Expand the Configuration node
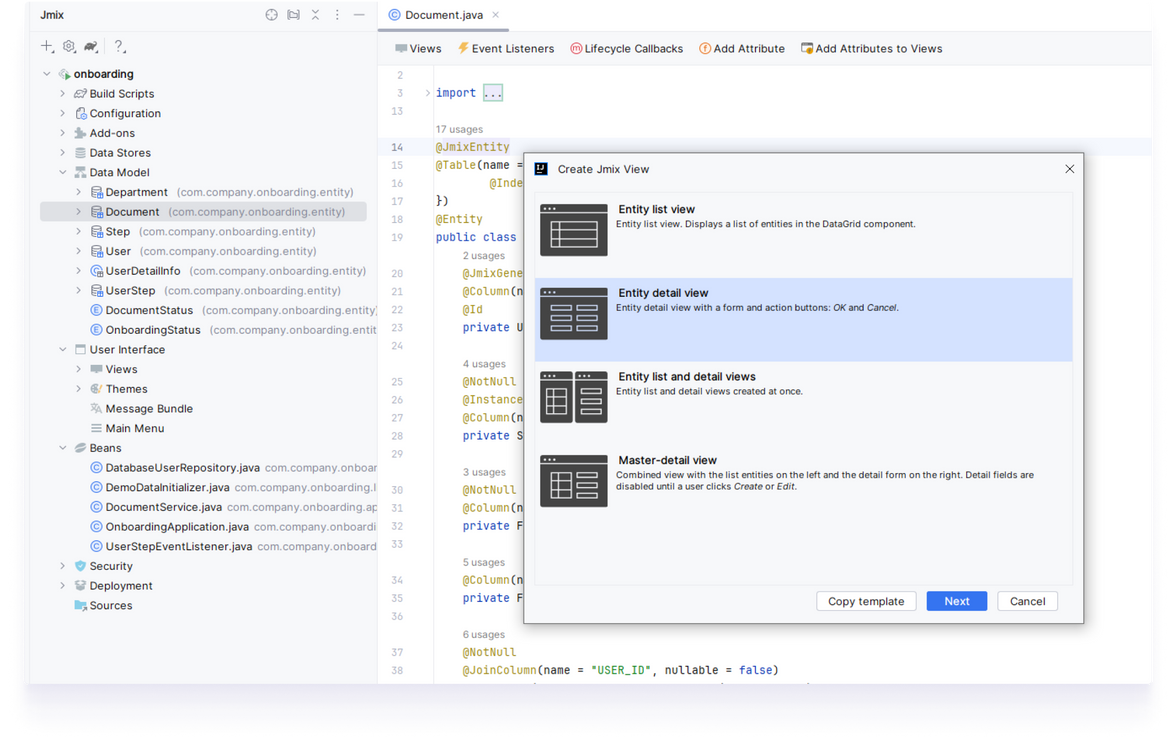 pyautogui.click(x=63, y=113)
